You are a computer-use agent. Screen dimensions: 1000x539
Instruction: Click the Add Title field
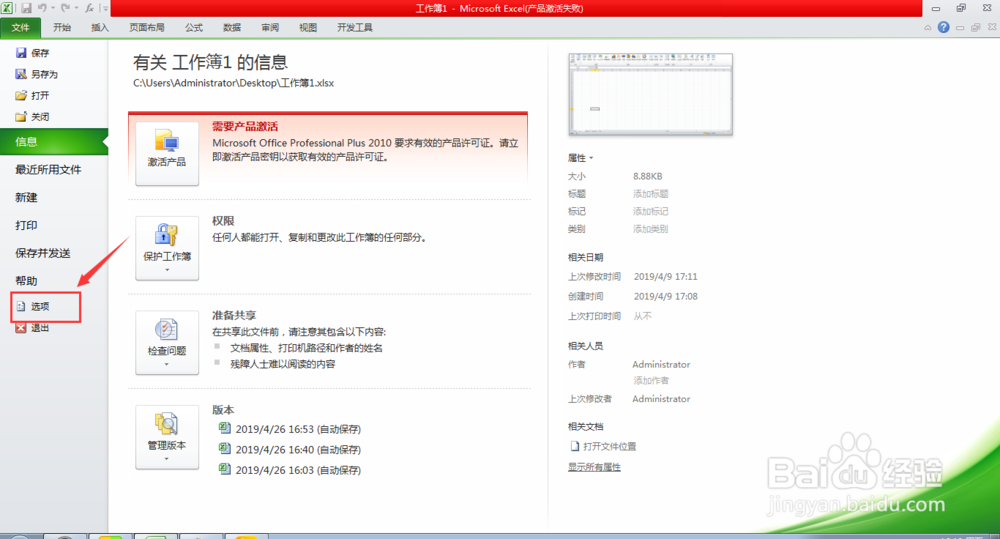[x=651, y=194]
